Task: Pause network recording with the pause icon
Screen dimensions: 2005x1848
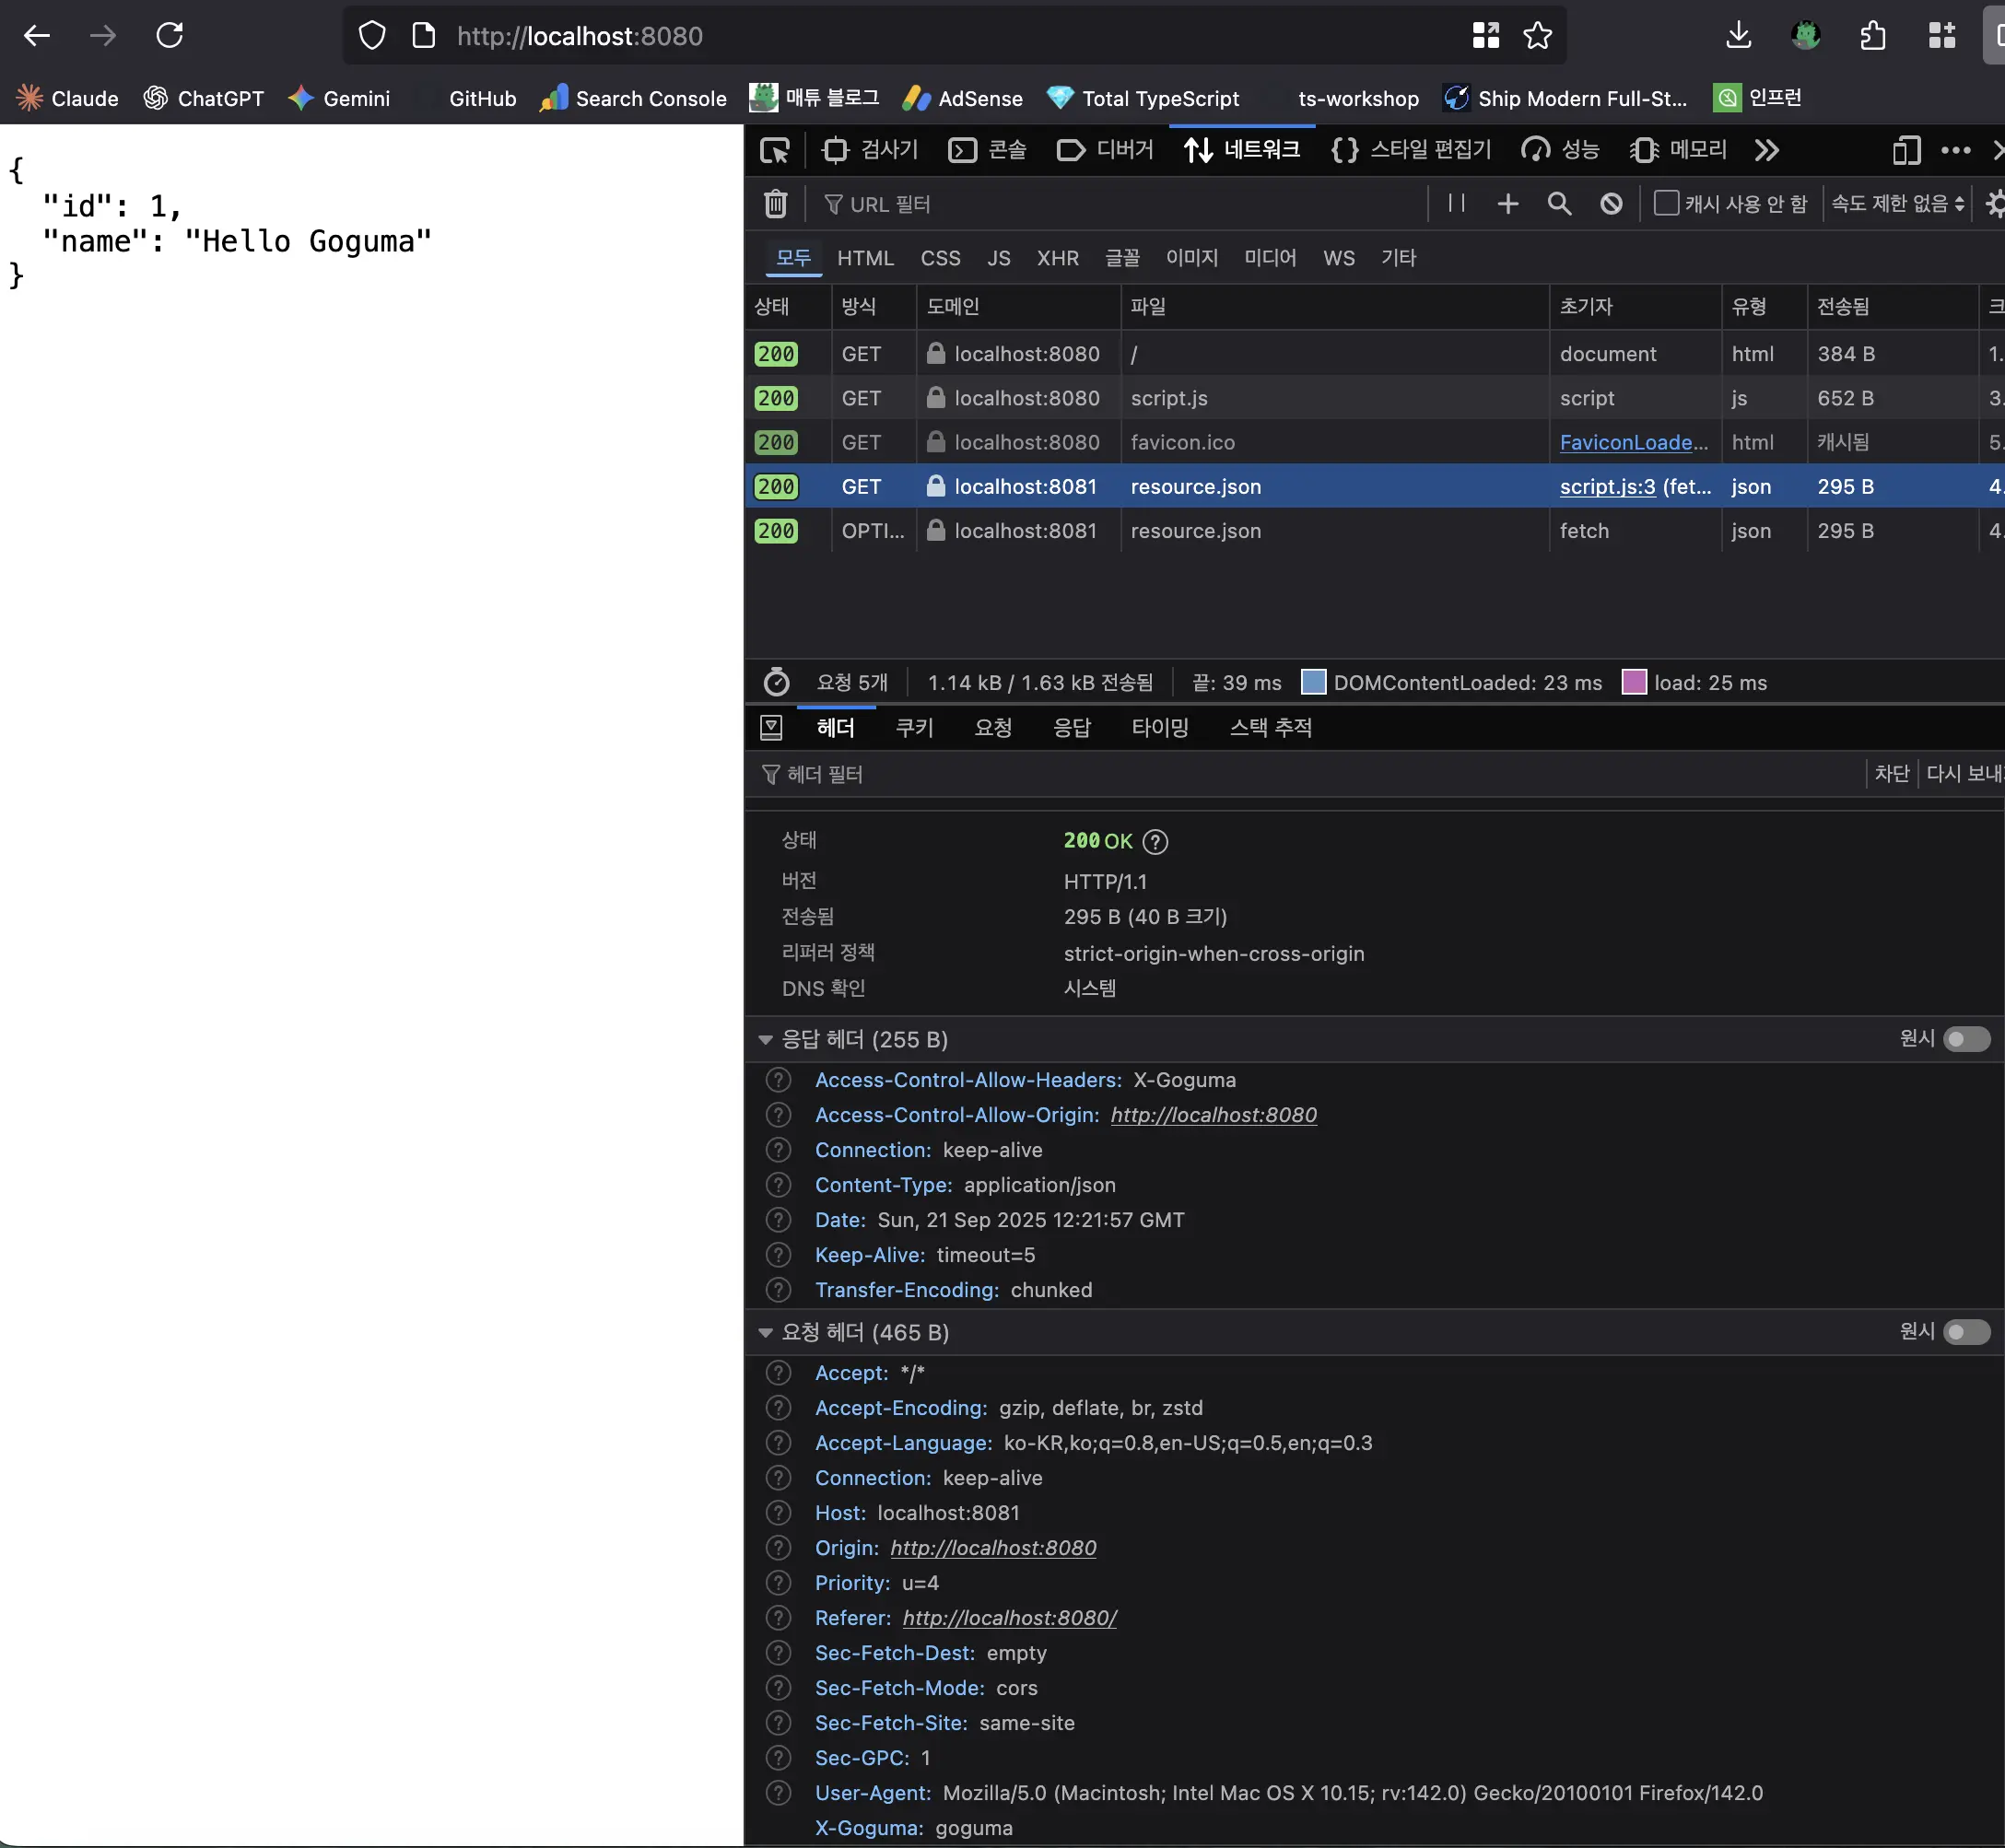Action: (x=1456, y=204)
